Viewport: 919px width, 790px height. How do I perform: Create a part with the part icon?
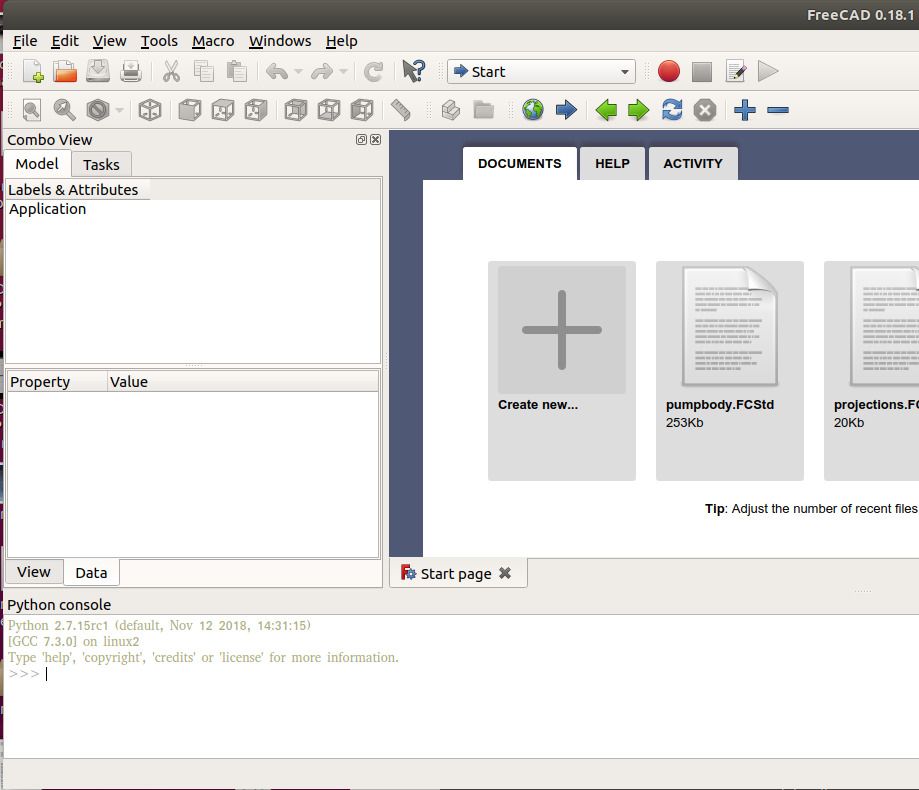pos(451,110)
